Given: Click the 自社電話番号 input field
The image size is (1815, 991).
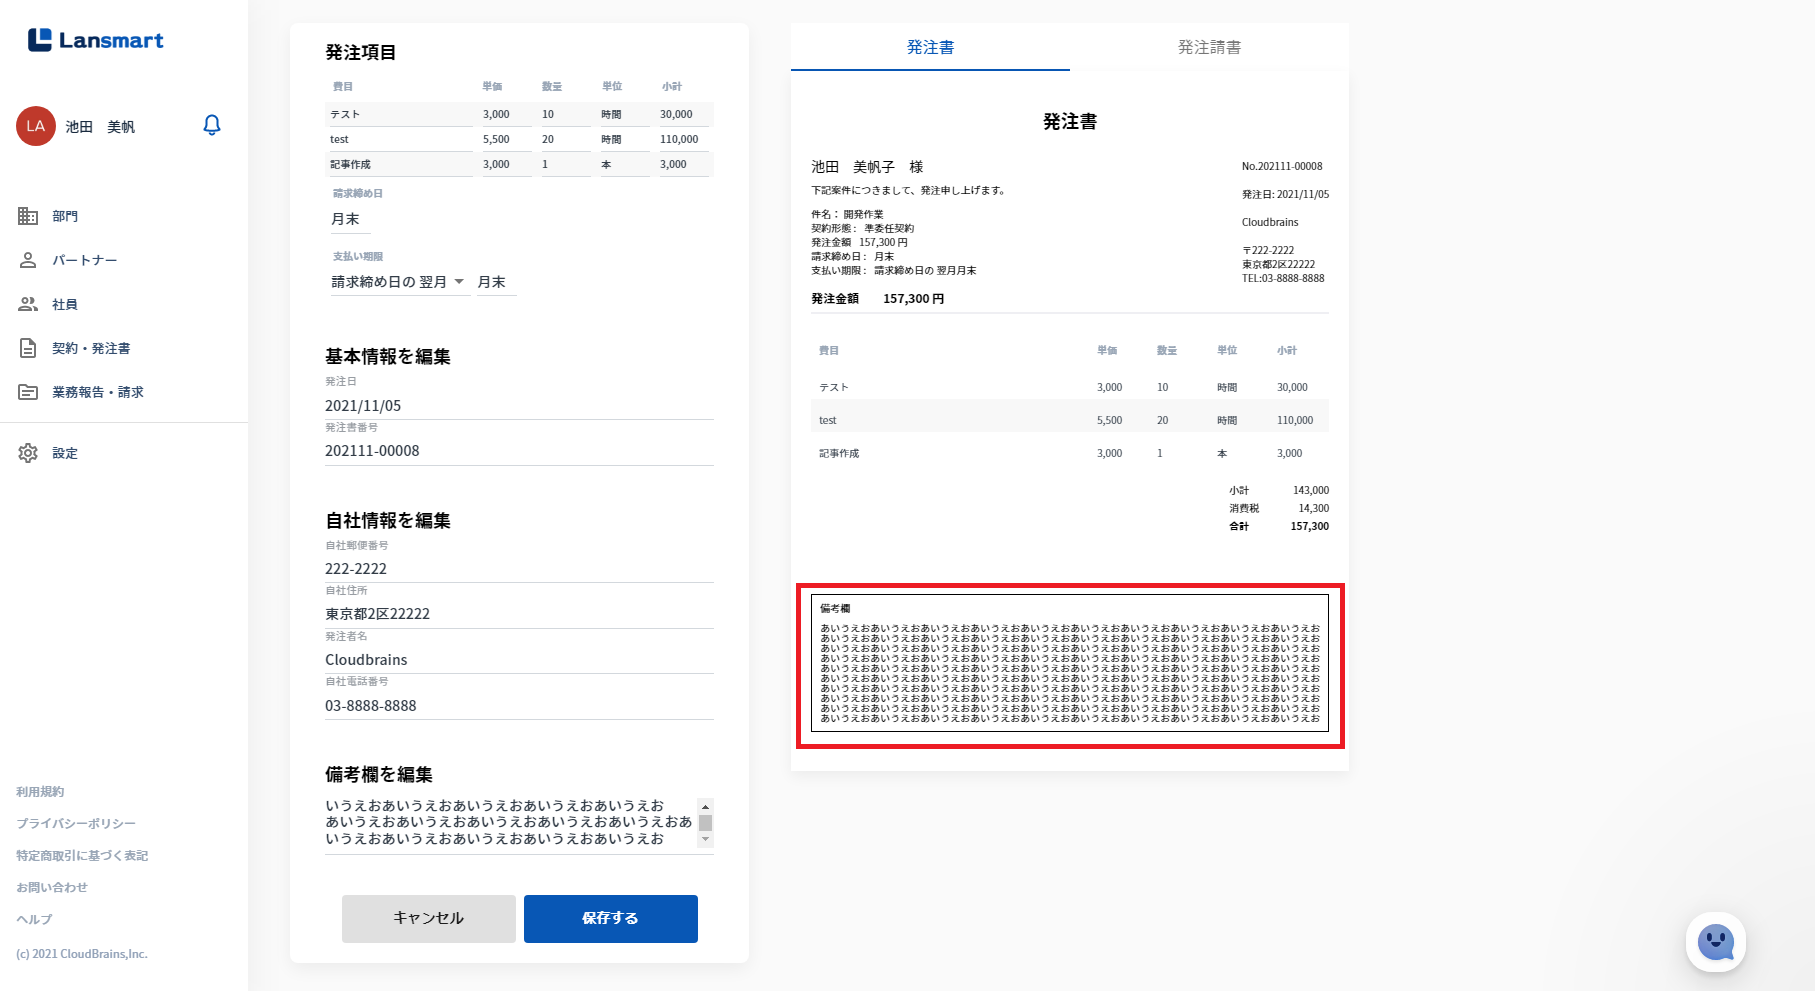Looking at the screenshot, I should coord(518,706).
